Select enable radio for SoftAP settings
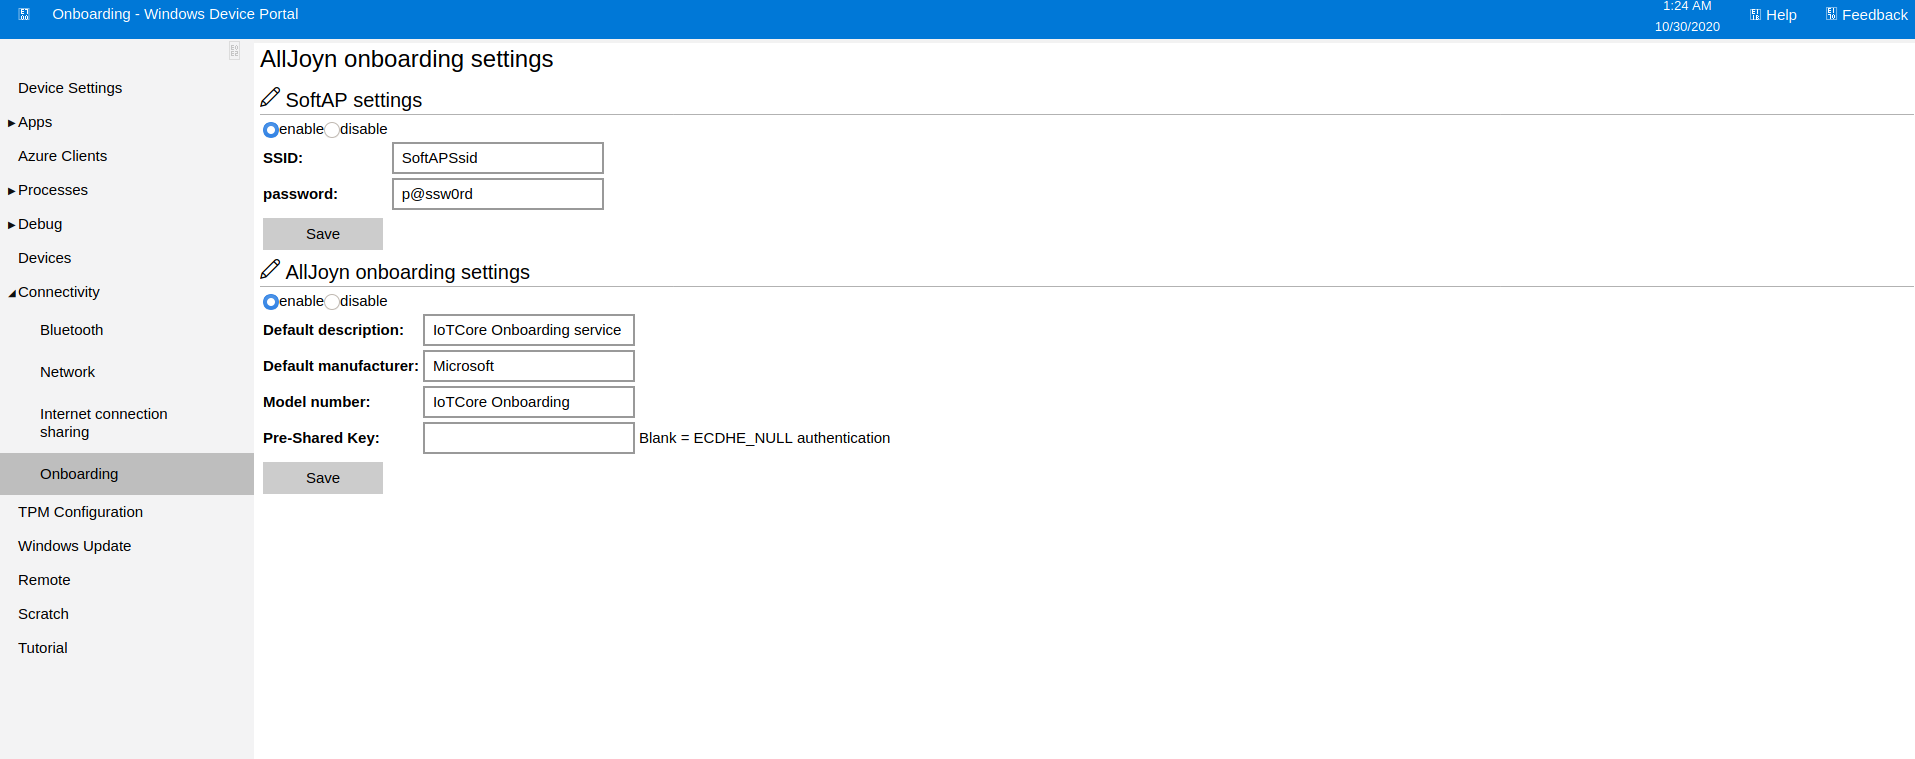Screen dimensions: 1915x759 coord(271,130)
